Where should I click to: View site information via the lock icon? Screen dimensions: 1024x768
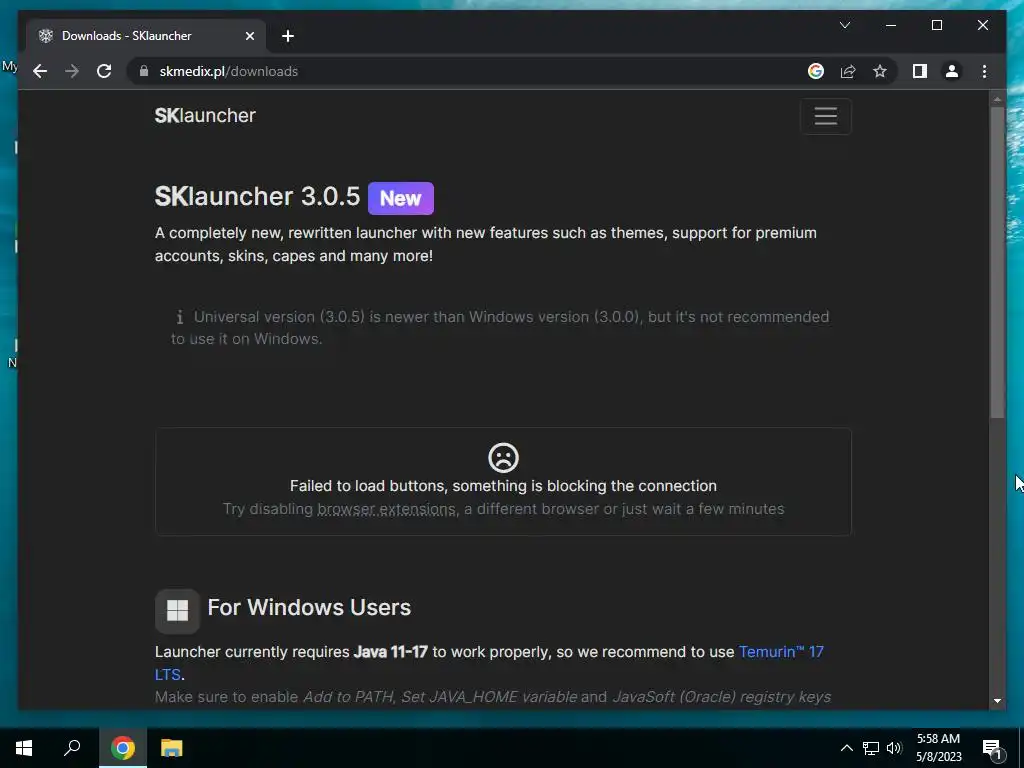coord(144,71)
